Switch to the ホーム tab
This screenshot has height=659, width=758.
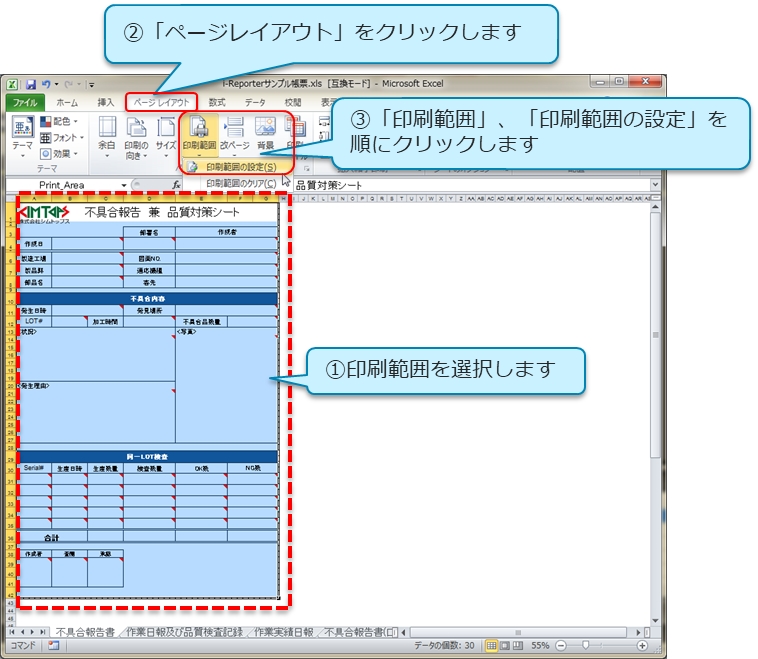coord(67,103)
